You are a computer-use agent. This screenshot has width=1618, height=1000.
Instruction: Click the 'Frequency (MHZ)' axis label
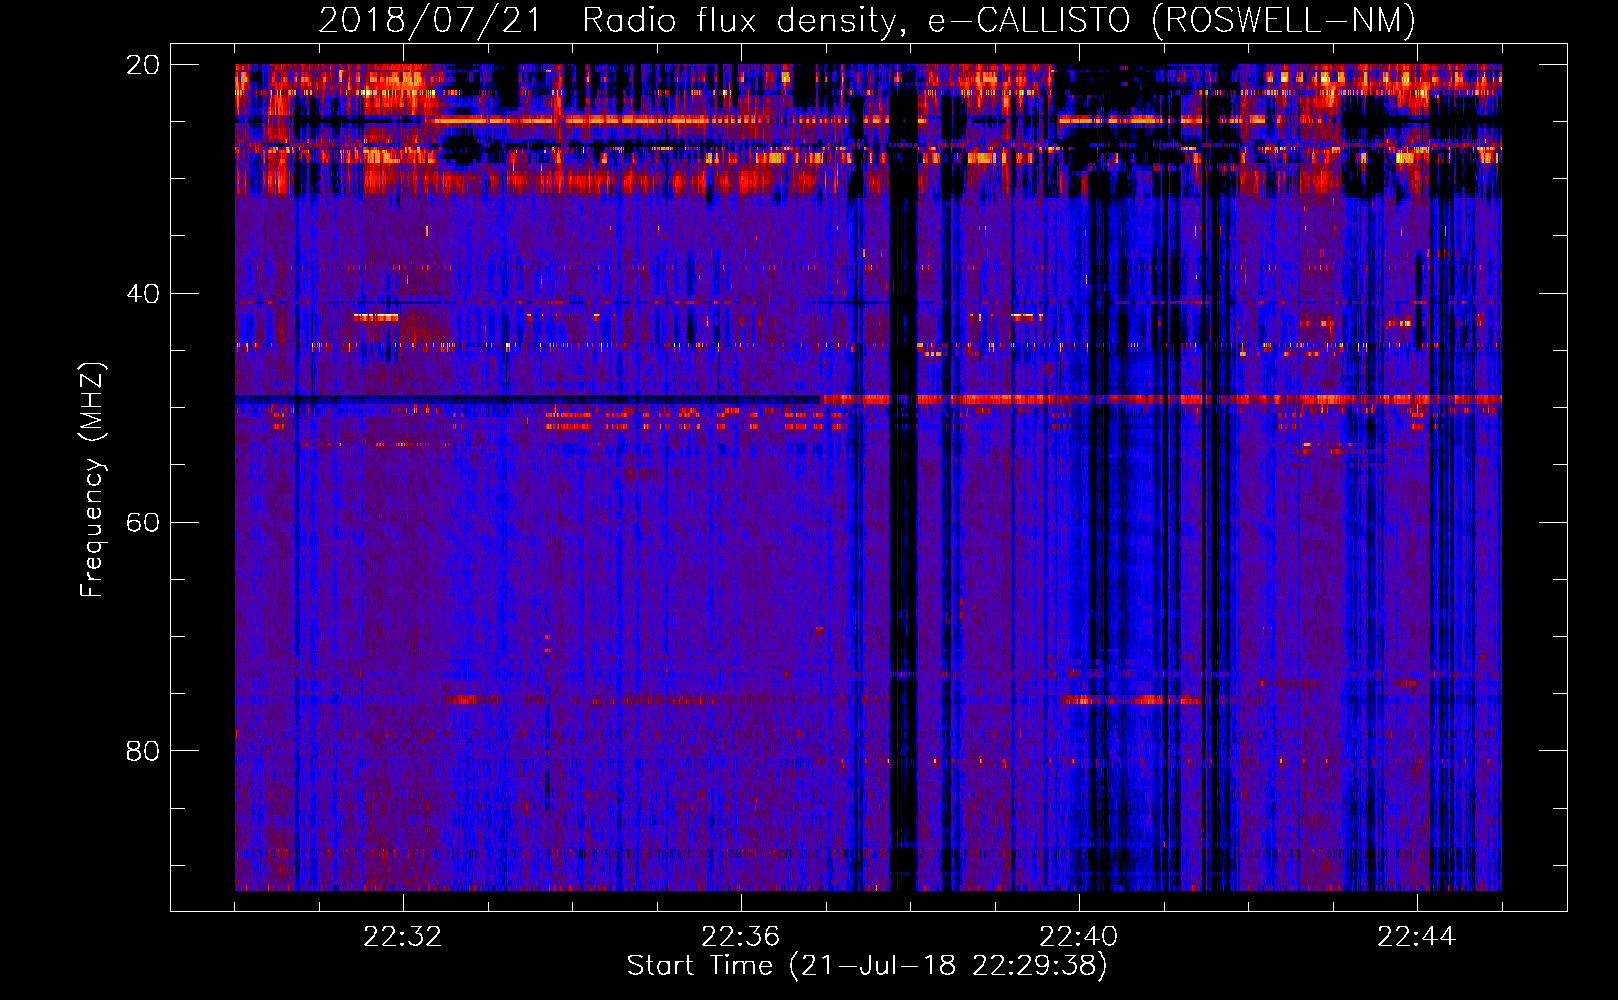pos(92,480)
